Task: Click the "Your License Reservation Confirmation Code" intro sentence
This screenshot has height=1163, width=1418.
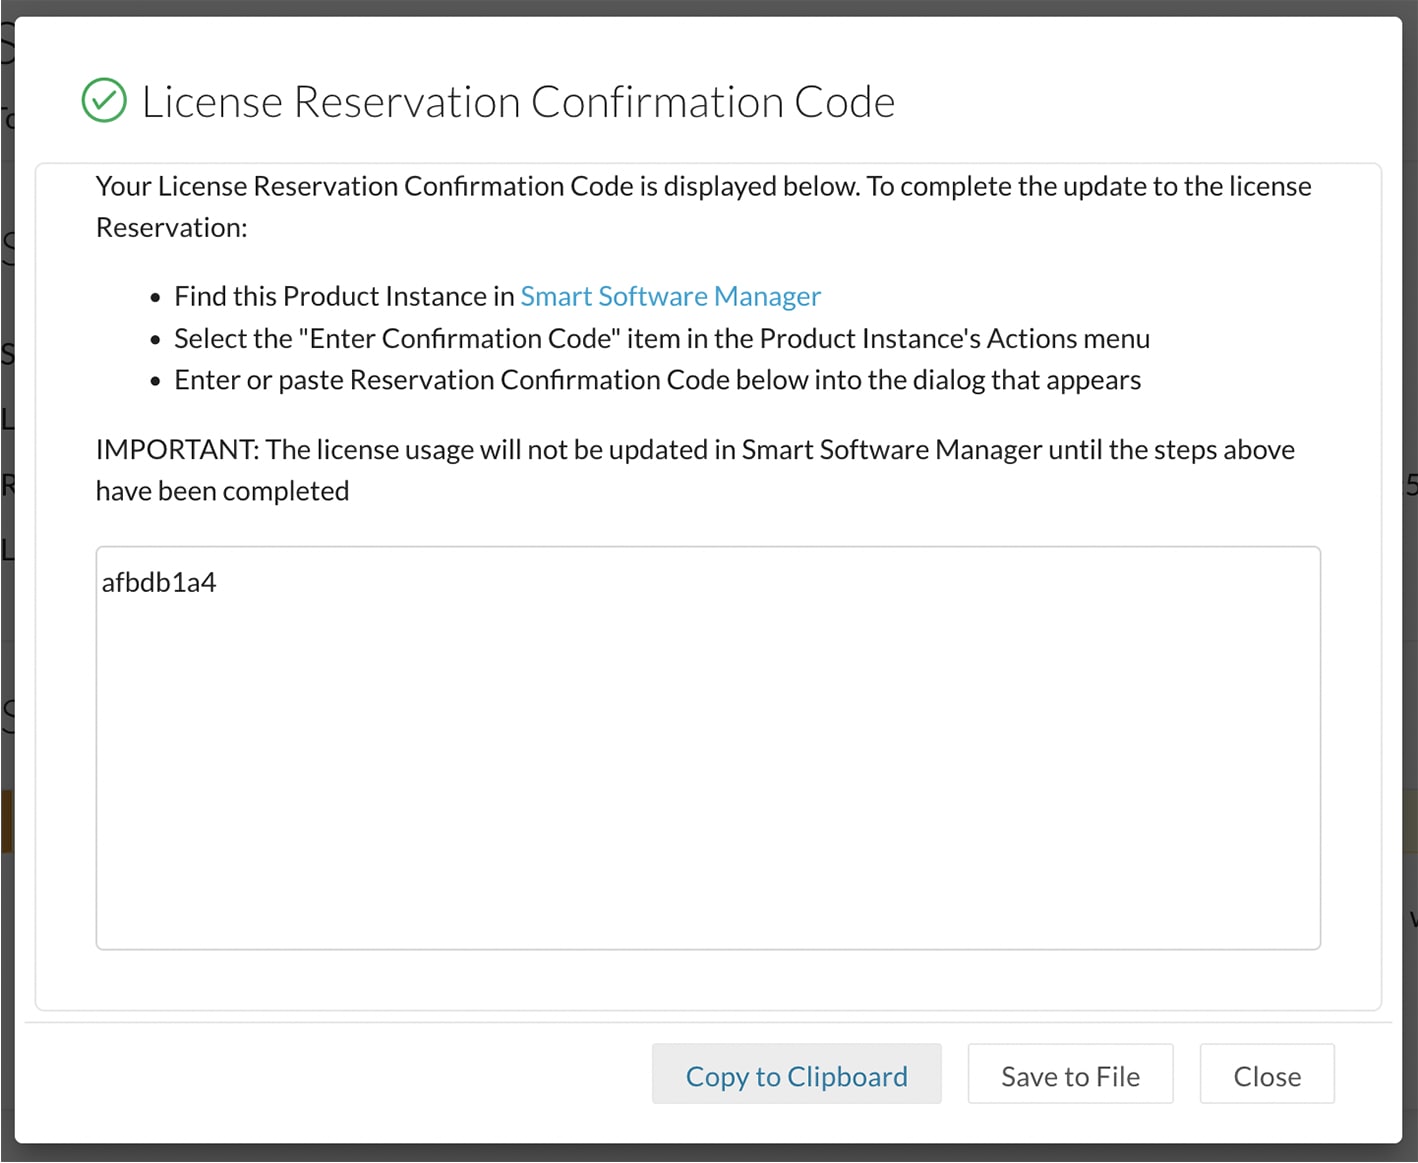Action: [x=477, y=186]
